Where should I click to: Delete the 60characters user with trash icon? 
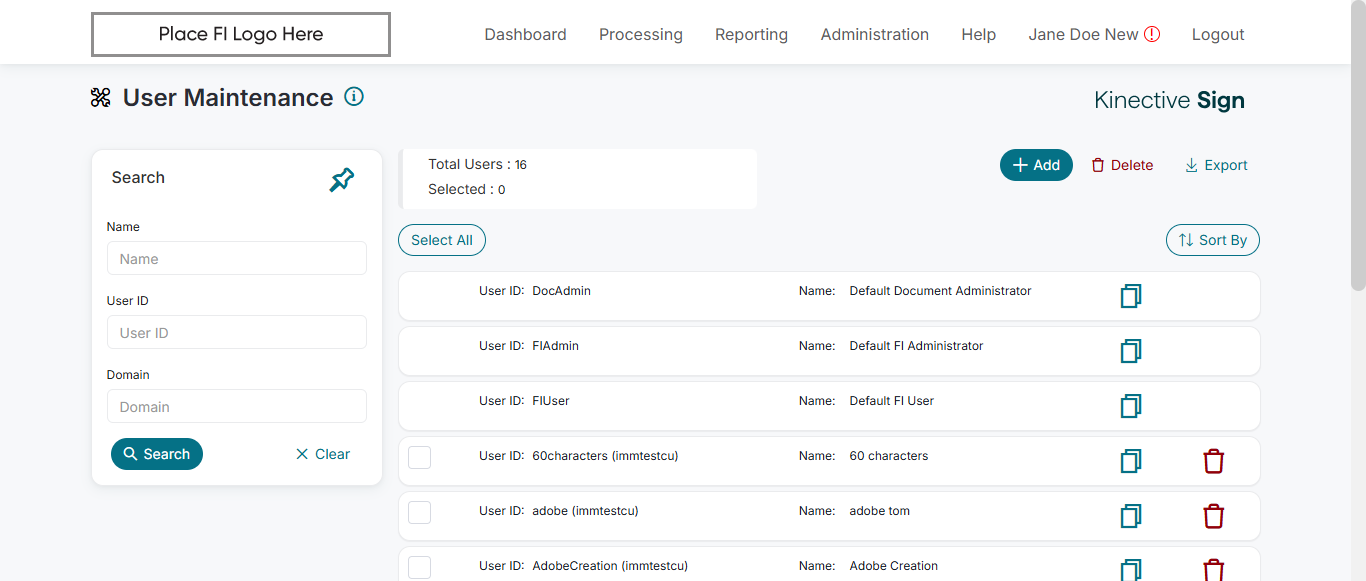click(x=1213, y=461)
